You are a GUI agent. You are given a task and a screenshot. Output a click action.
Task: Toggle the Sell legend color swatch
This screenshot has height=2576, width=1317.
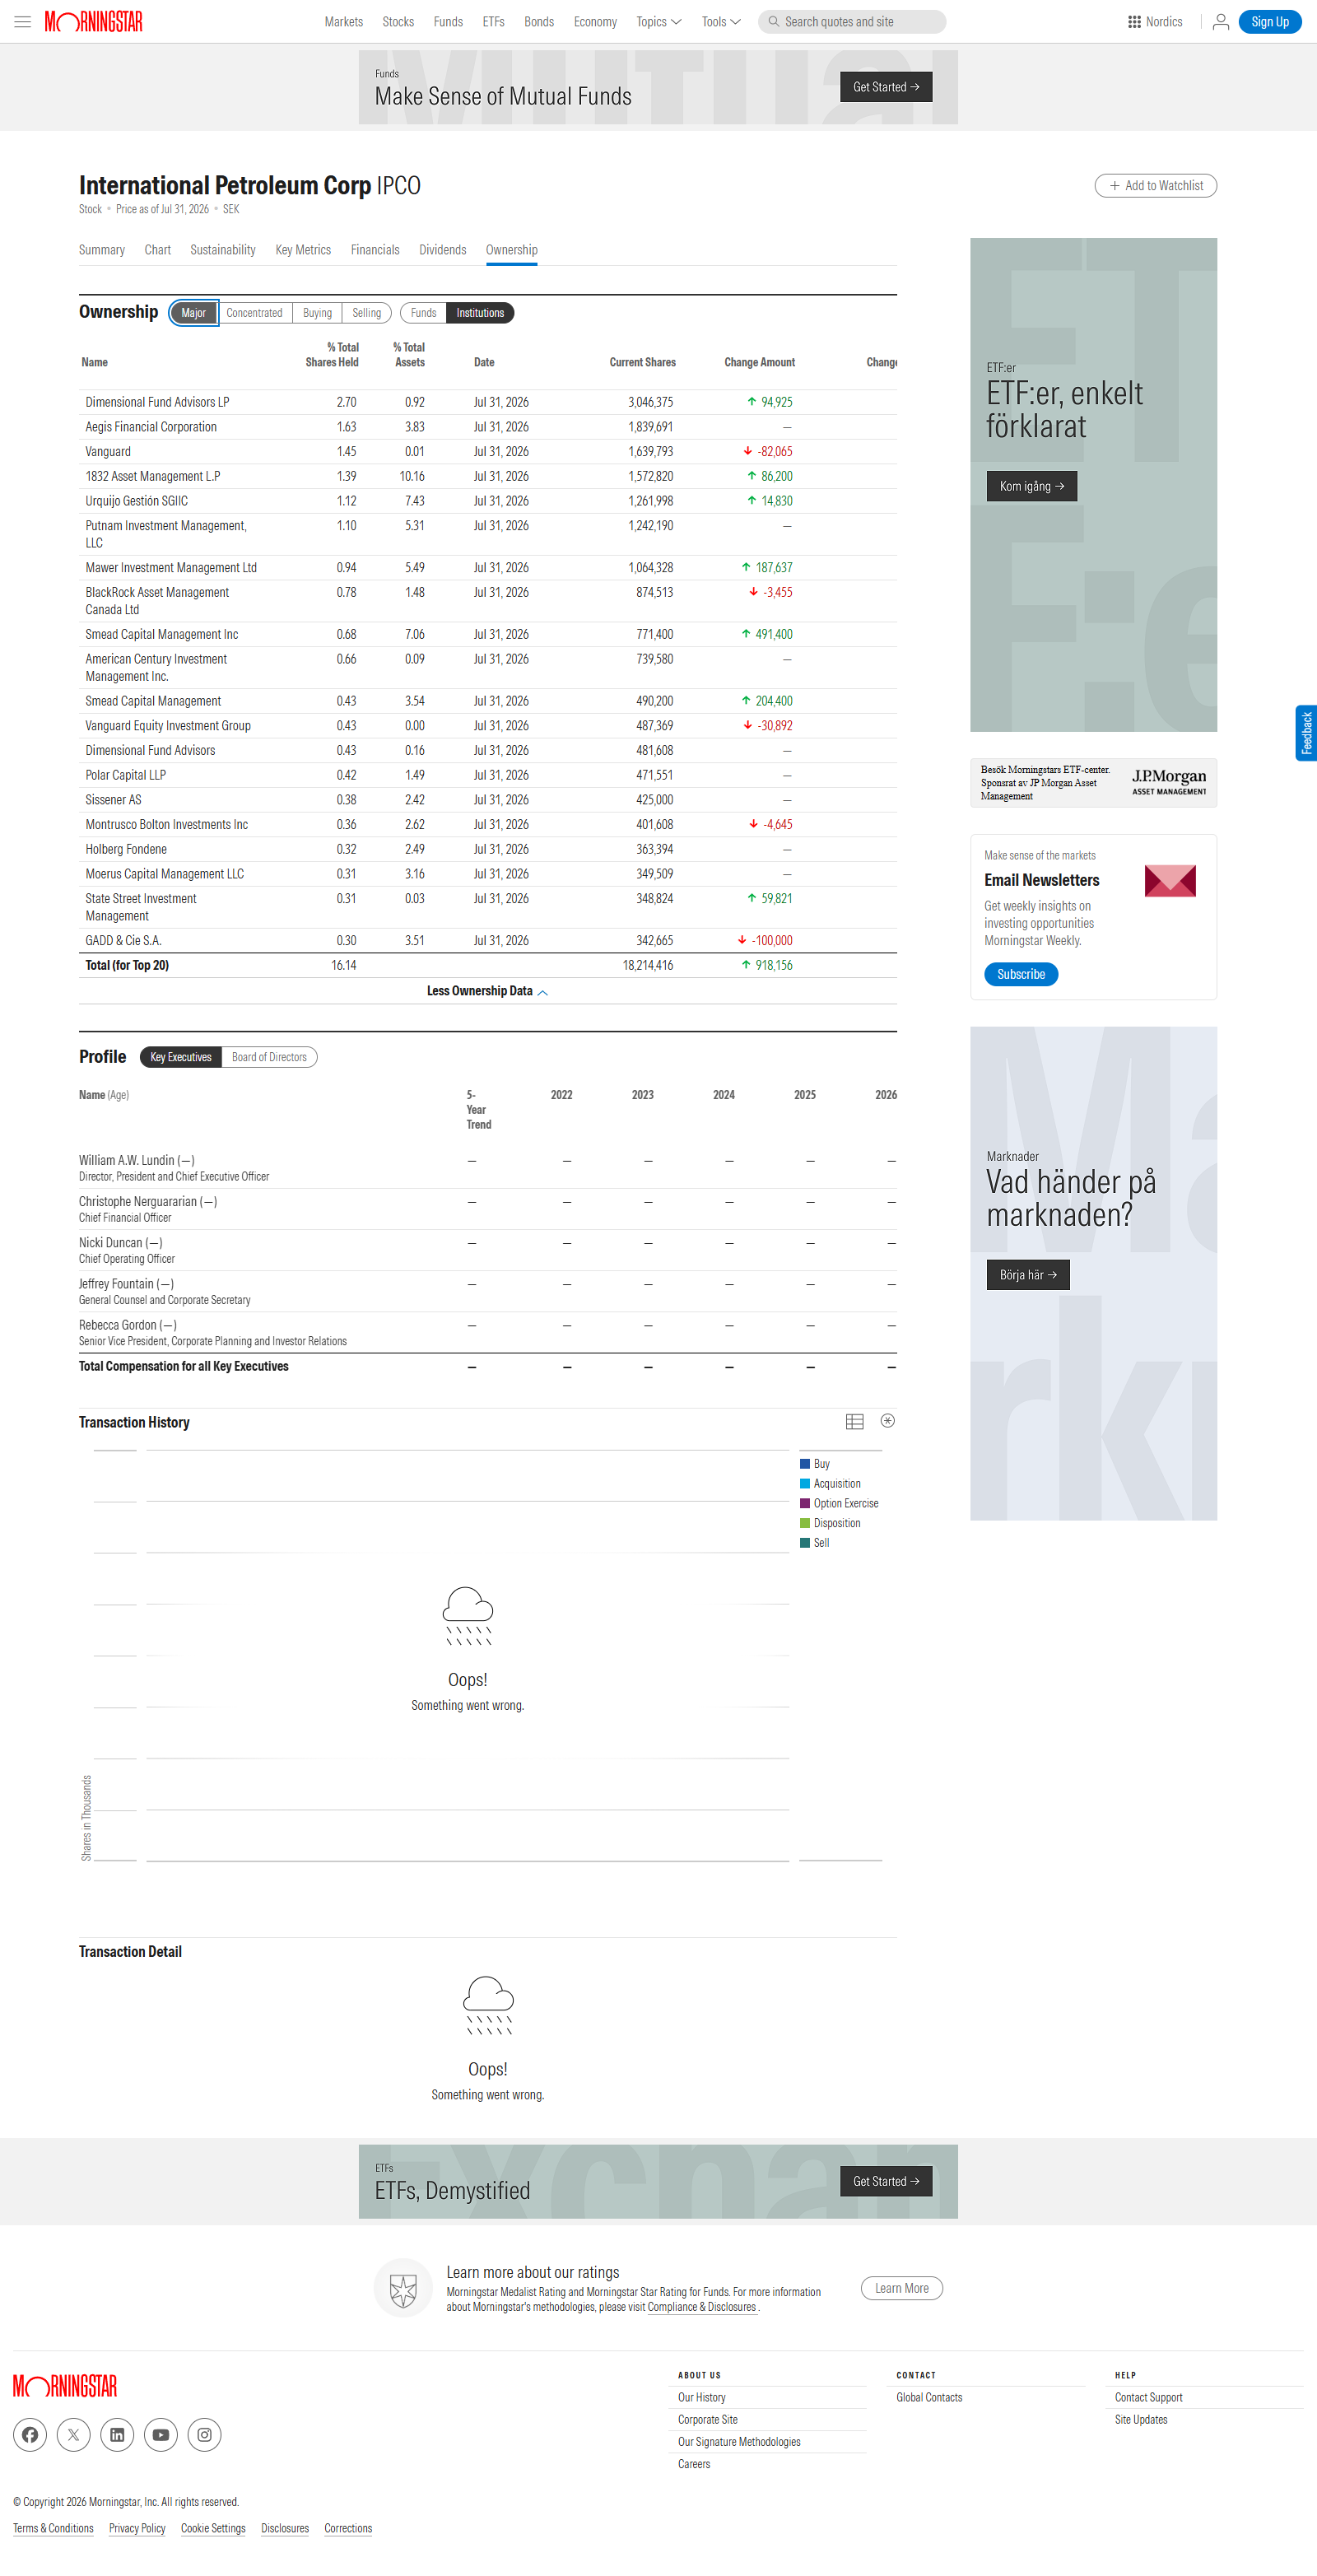(x=805, y=1543)
